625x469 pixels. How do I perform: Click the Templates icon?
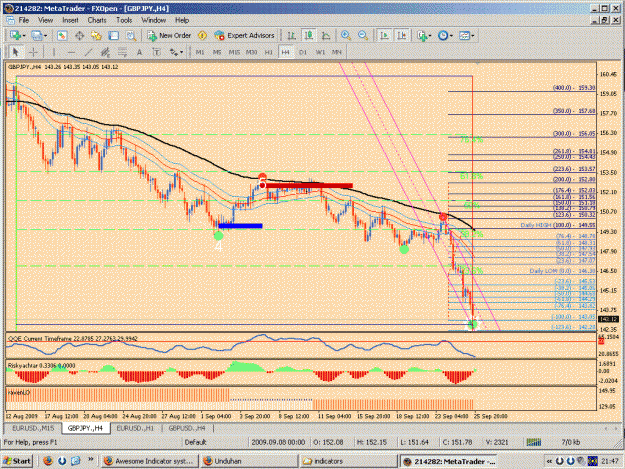(x=464, y=35)
